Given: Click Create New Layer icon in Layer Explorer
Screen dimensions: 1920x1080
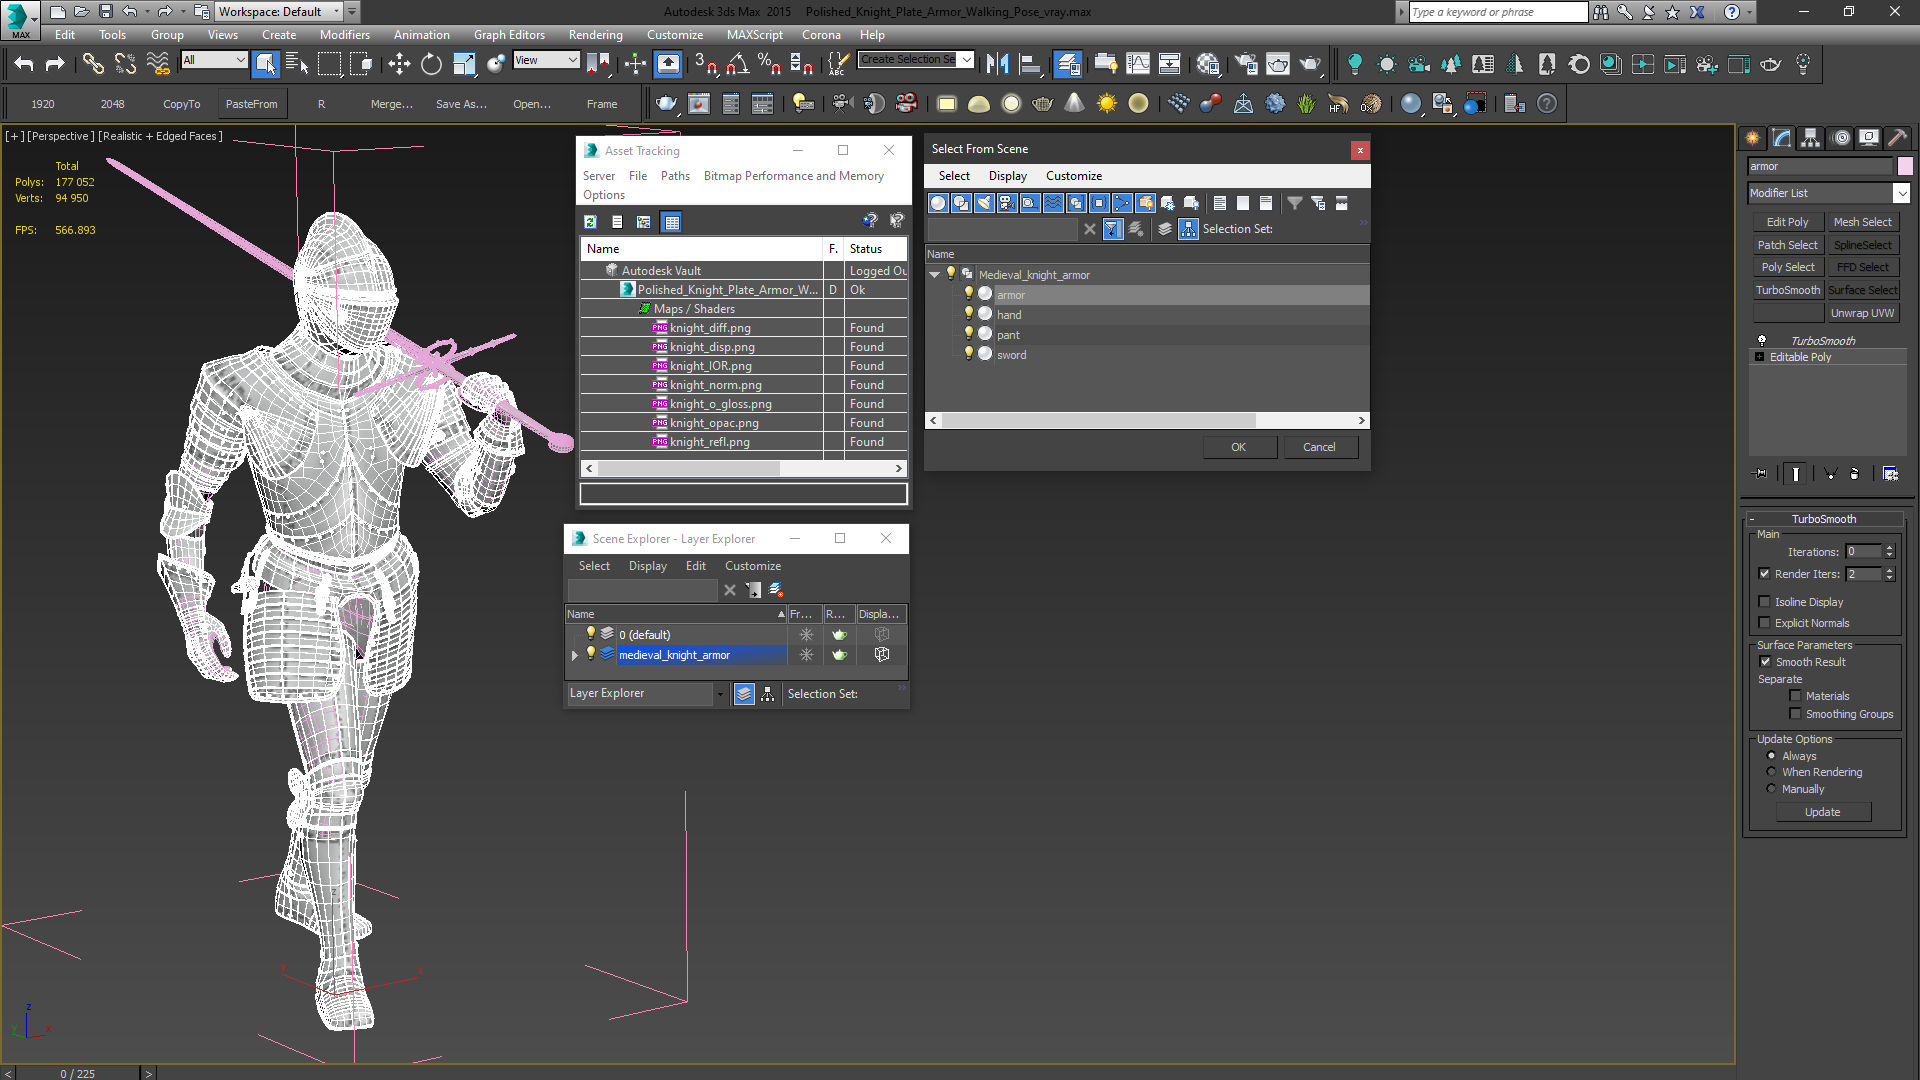Looking at the screenshot, I should tap(776, 590).
